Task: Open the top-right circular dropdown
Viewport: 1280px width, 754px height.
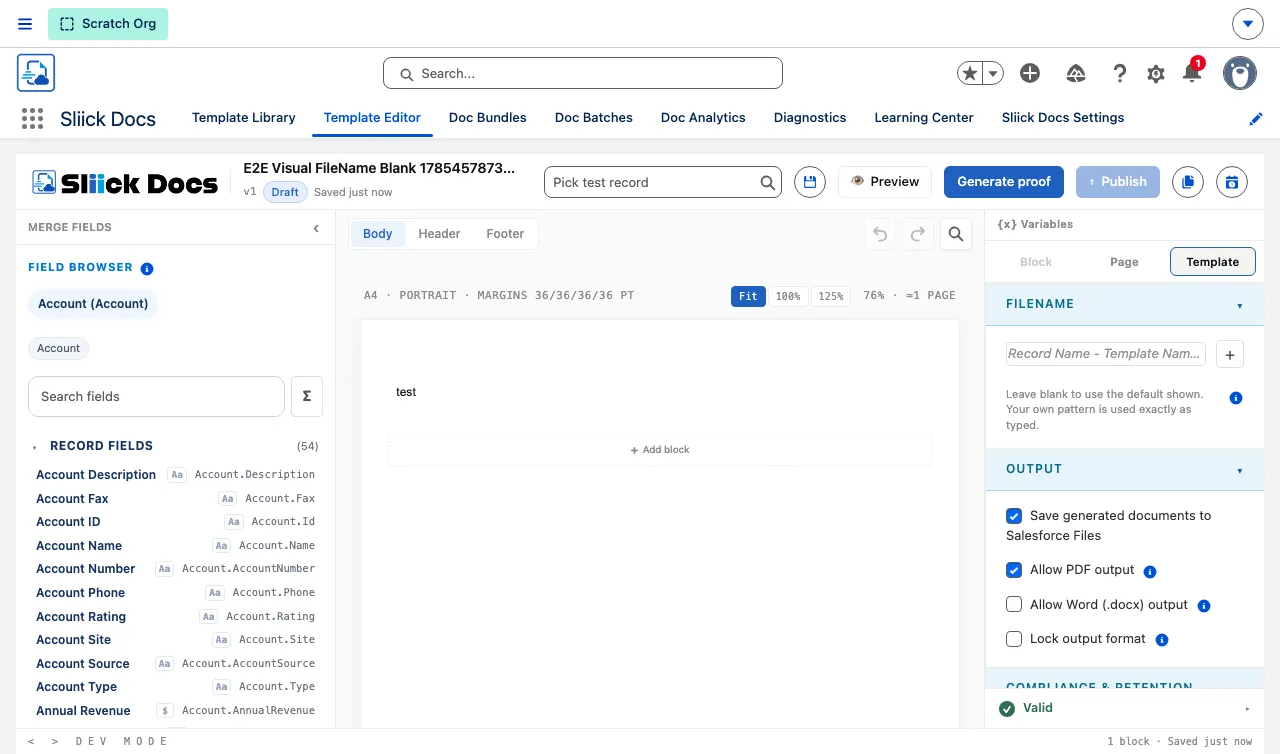Action: coord(1248,24)
